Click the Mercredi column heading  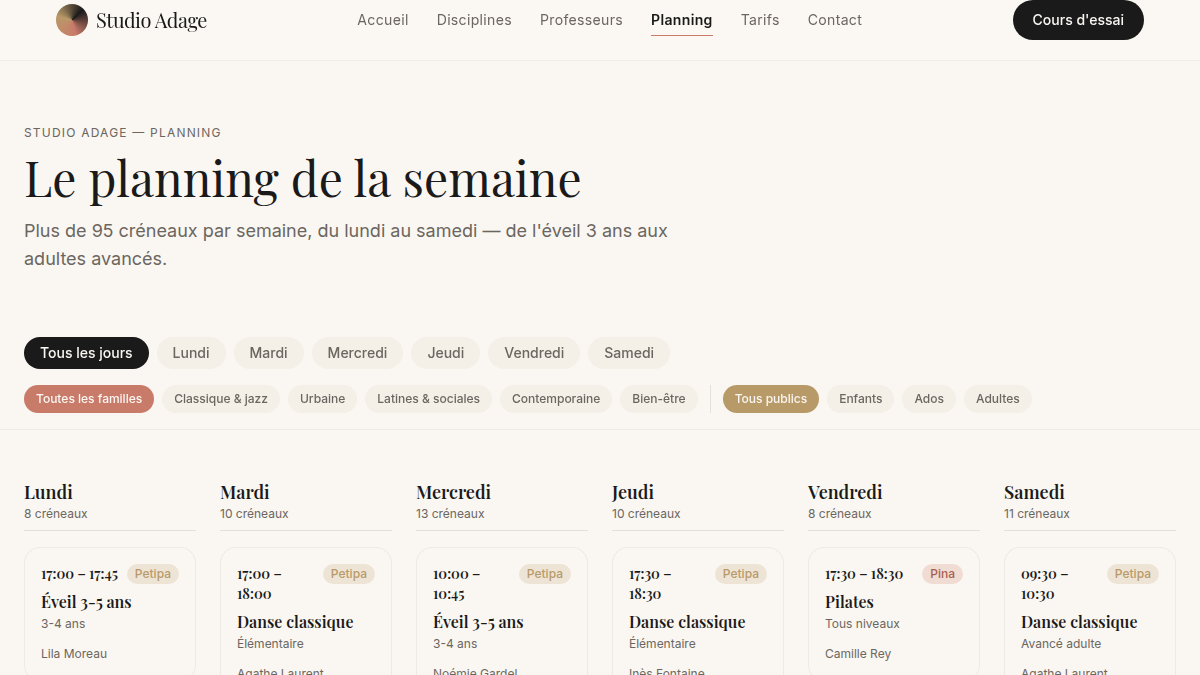click(453, 492)
